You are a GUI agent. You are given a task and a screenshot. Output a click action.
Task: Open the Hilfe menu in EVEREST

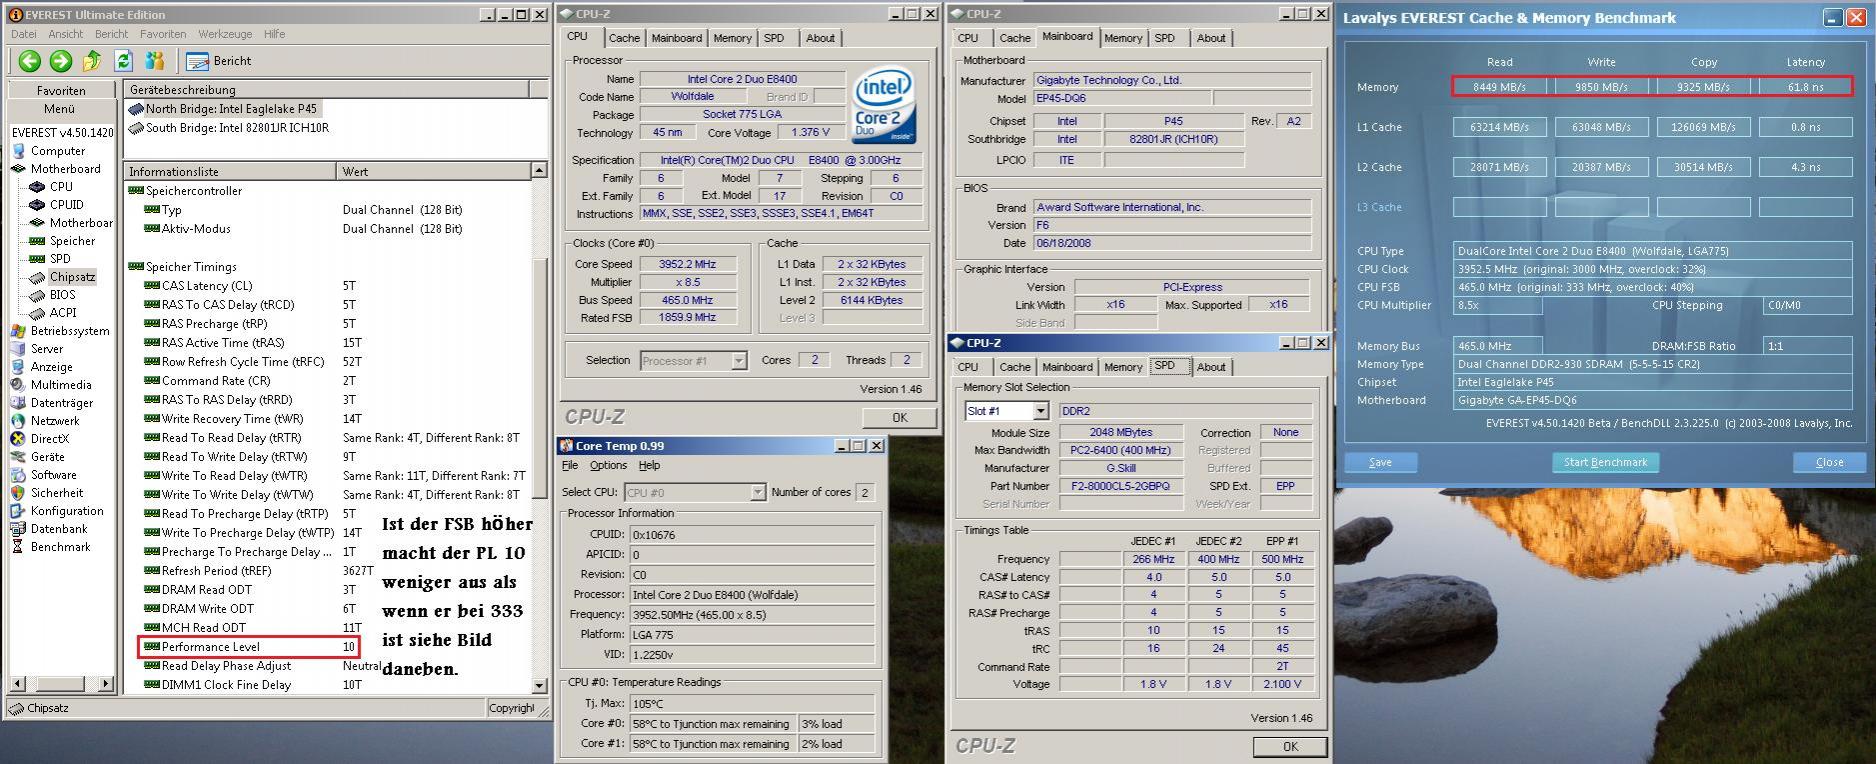[x=274, y=34]
